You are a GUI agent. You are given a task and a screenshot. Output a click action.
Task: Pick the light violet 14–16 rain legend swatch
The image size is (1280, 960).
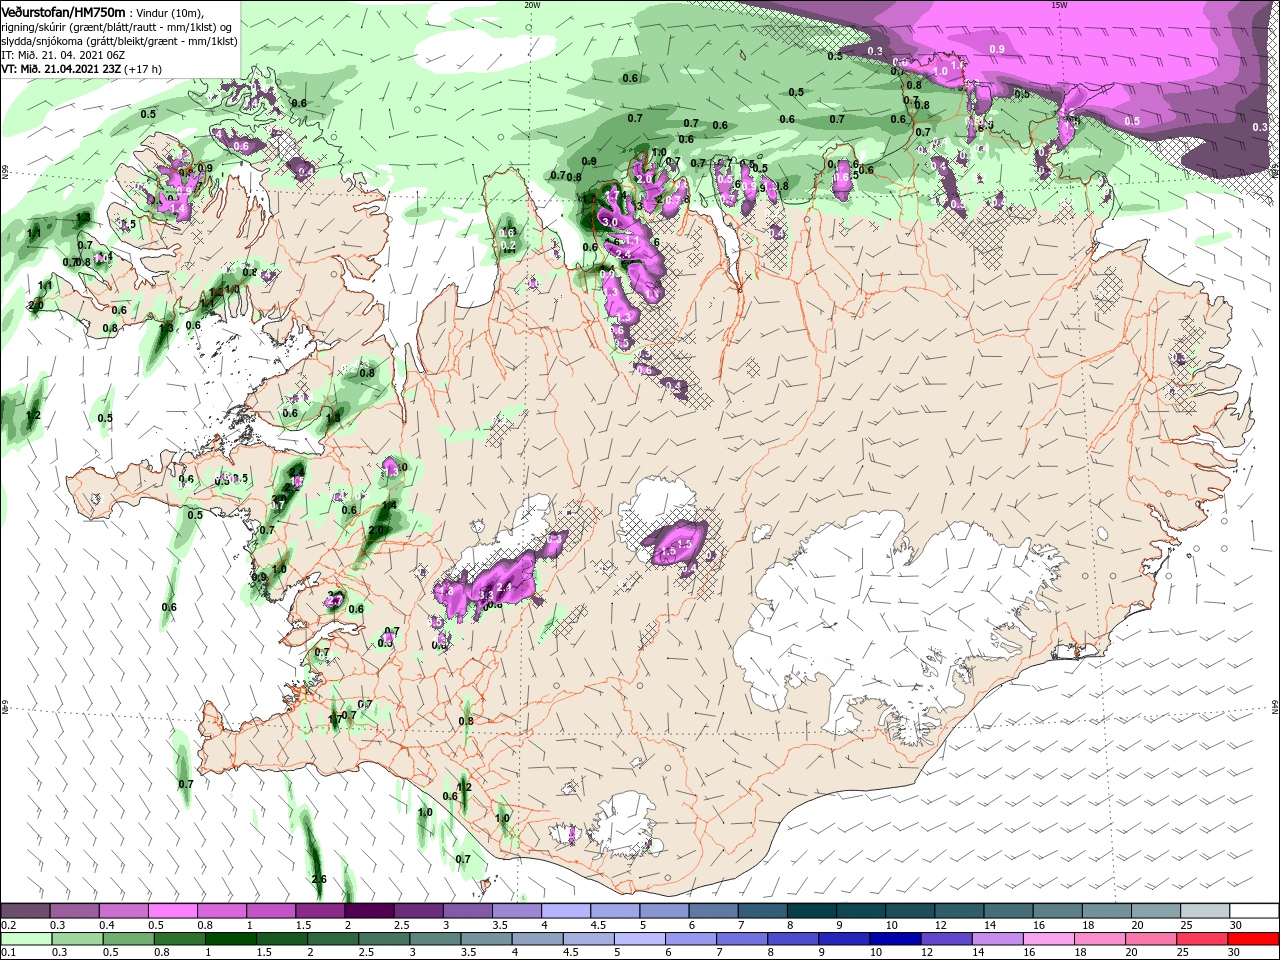pyautogui.click(x=996, y=939)
